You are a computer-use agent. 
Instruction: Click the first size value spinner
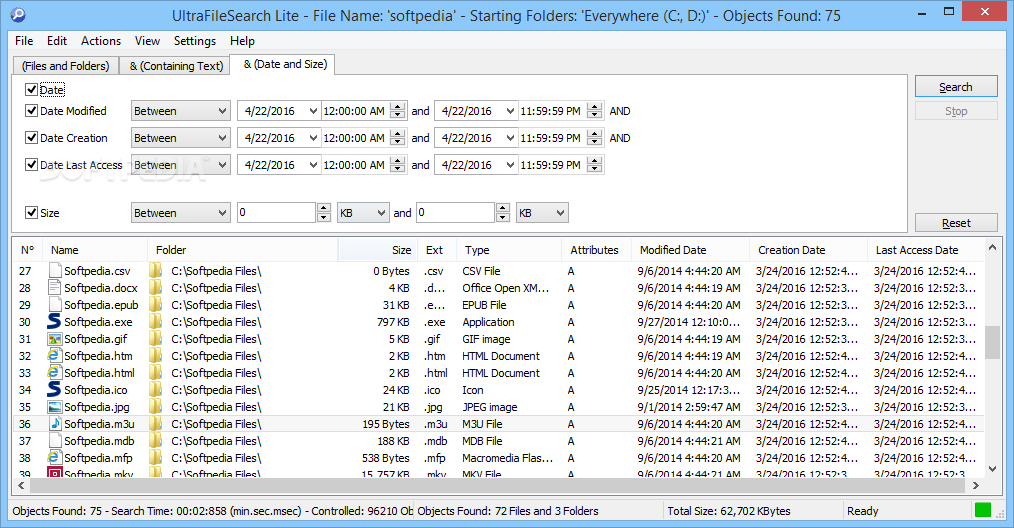click(324, 213)
